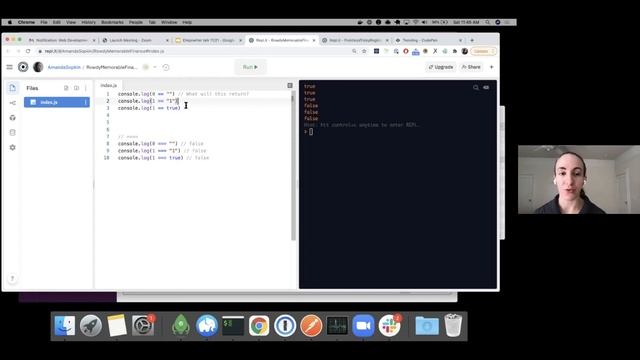The height and width of the screenshot is (360, 640).
Task: Clear the console with eraser icon
Action: tap(486, 87)
